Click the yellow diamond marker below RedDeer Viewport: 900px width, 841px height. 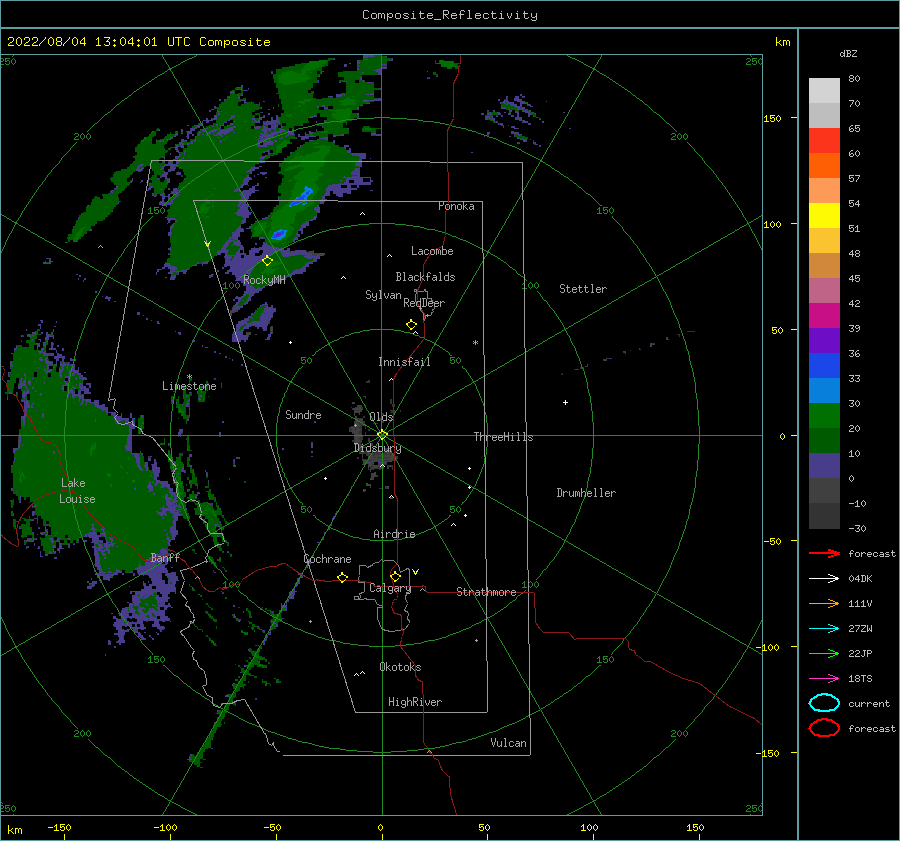[x=412, y=325]
